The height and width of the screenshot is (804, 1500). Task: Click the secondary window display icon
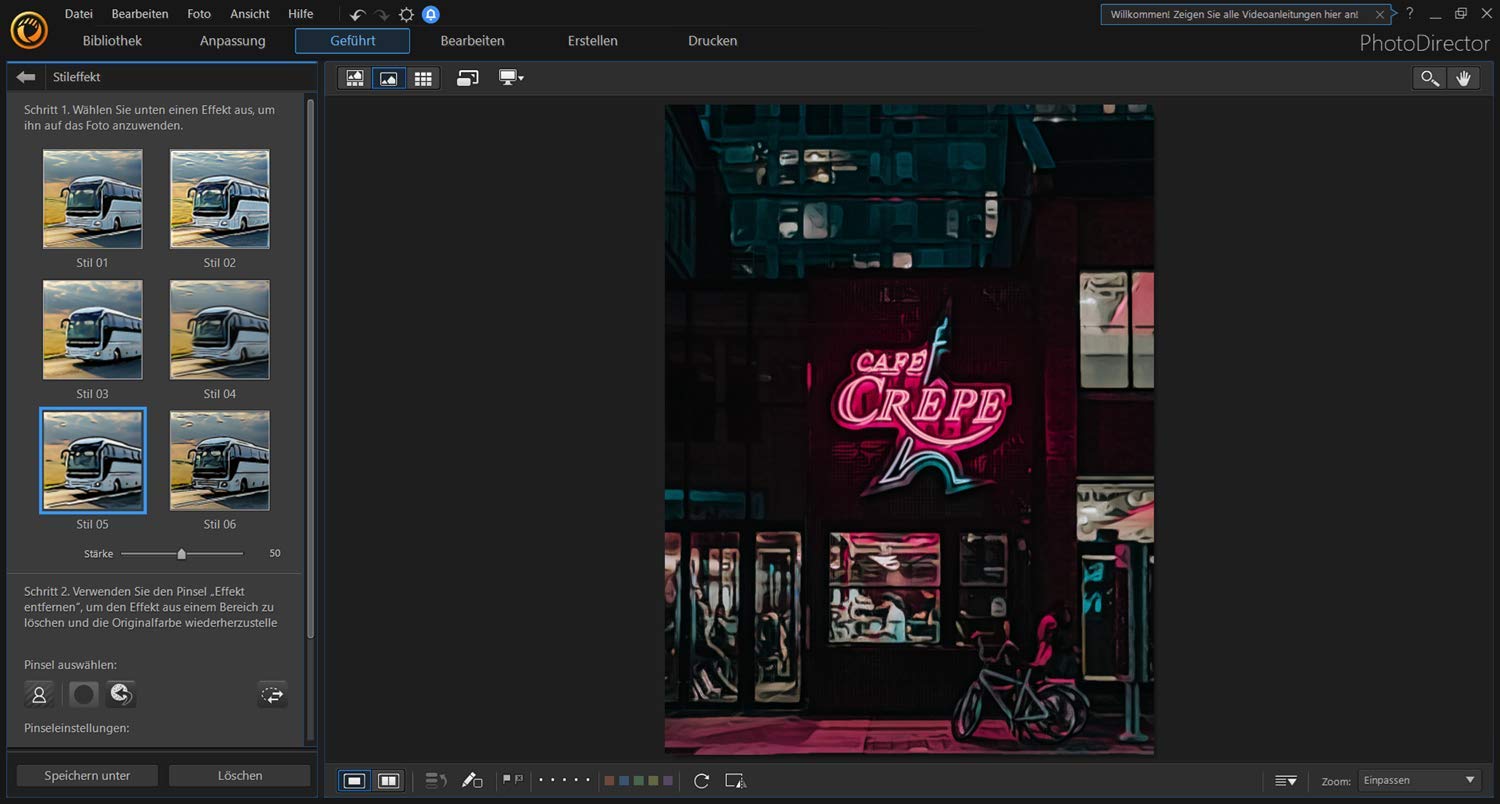467,78
